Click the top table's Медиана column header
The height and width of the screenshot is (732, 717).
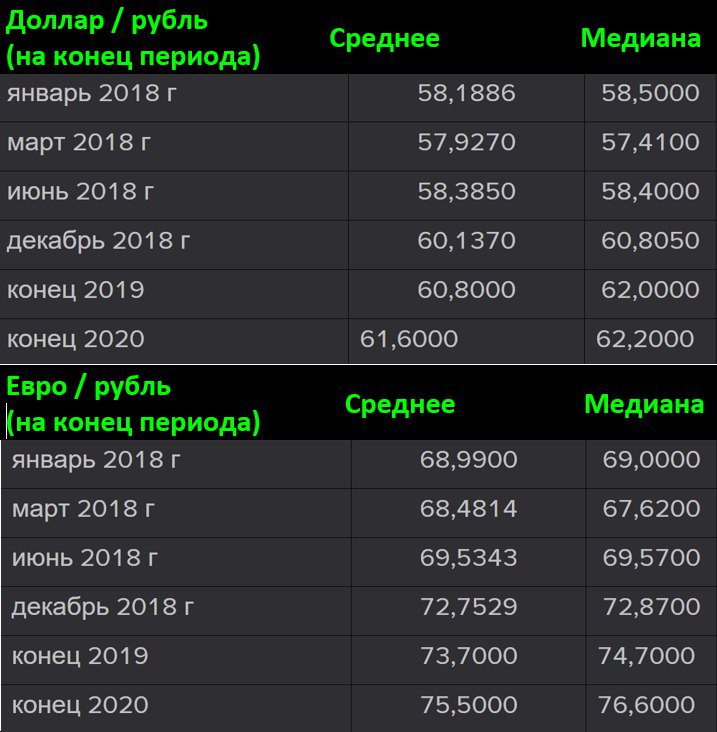(x=641, y=39)
